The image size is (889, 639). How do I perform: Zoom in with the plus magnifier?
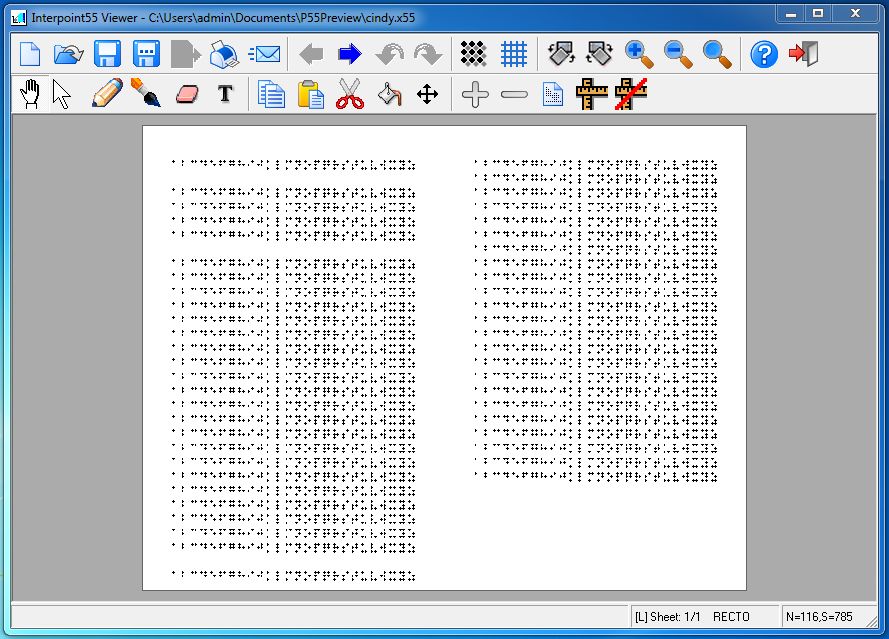(x=638, y=54)
